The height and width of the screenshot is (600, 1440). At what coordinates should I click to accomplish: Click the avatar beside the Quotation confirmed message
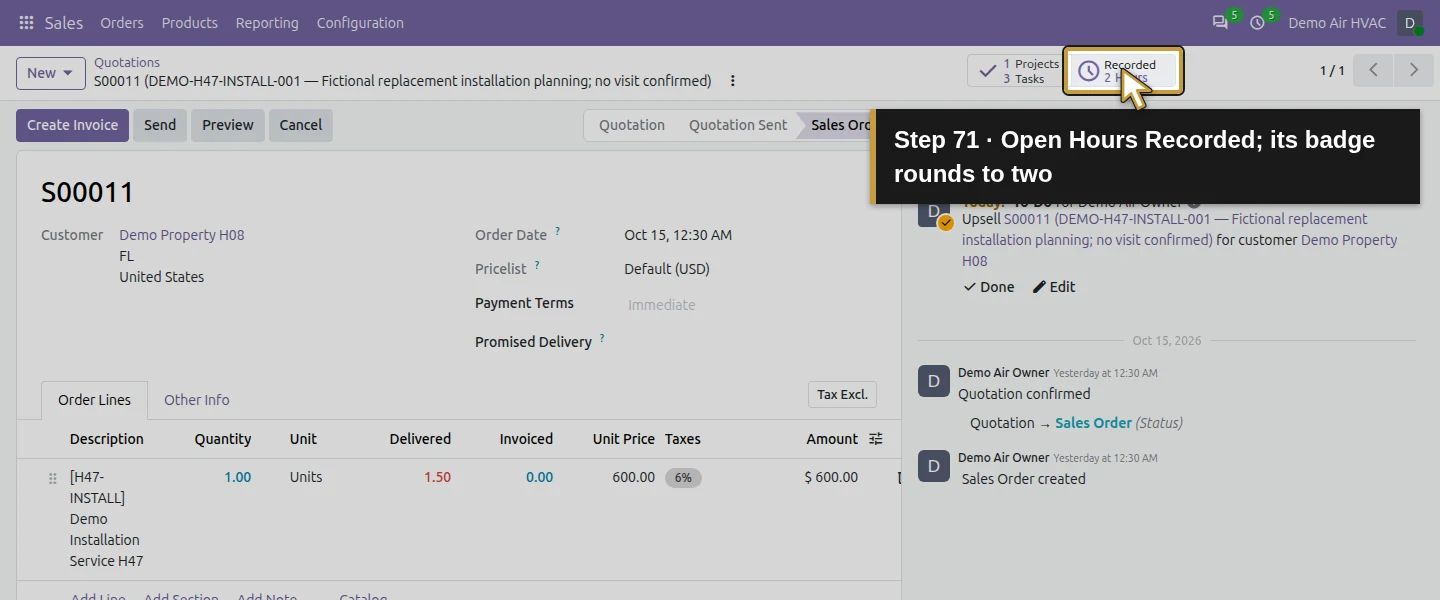(934, 382)
